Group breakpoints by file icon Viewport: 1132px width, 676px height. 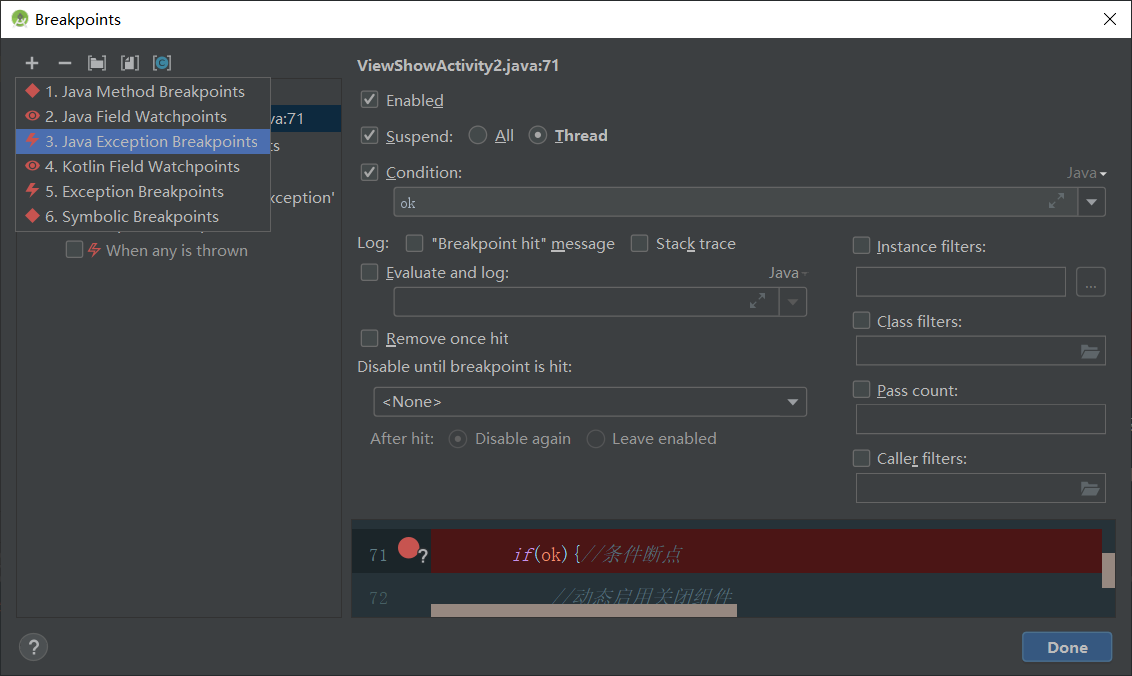coord(130,63)
